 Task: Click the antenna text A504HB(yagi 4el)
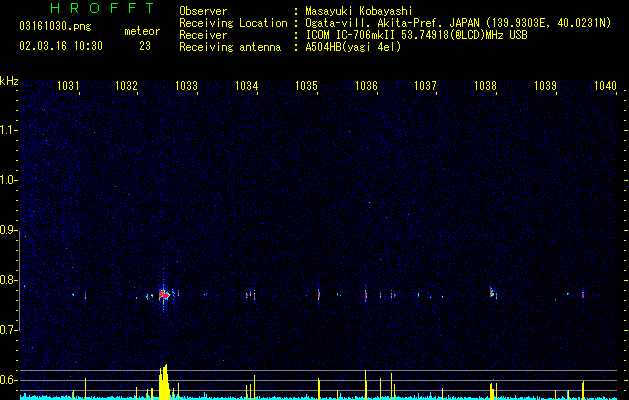point(353,47)
